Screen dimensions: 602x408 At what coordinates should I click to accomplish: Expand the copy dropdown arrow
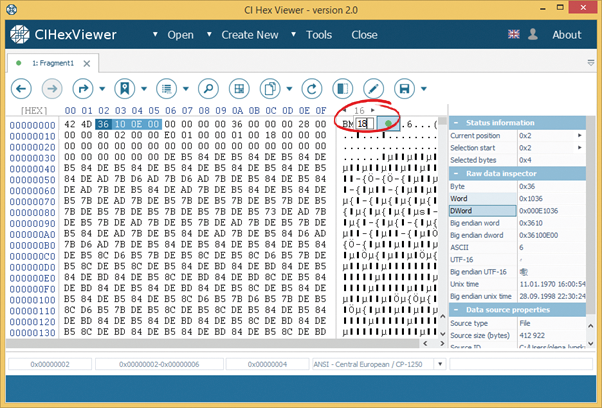(x=289, y=89)
